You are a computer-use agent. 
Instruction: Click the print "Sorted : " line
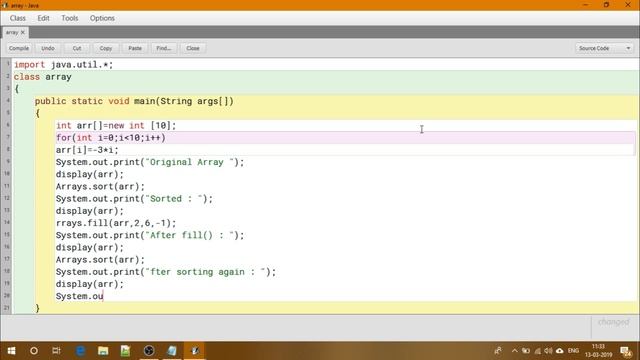point(134,199)
